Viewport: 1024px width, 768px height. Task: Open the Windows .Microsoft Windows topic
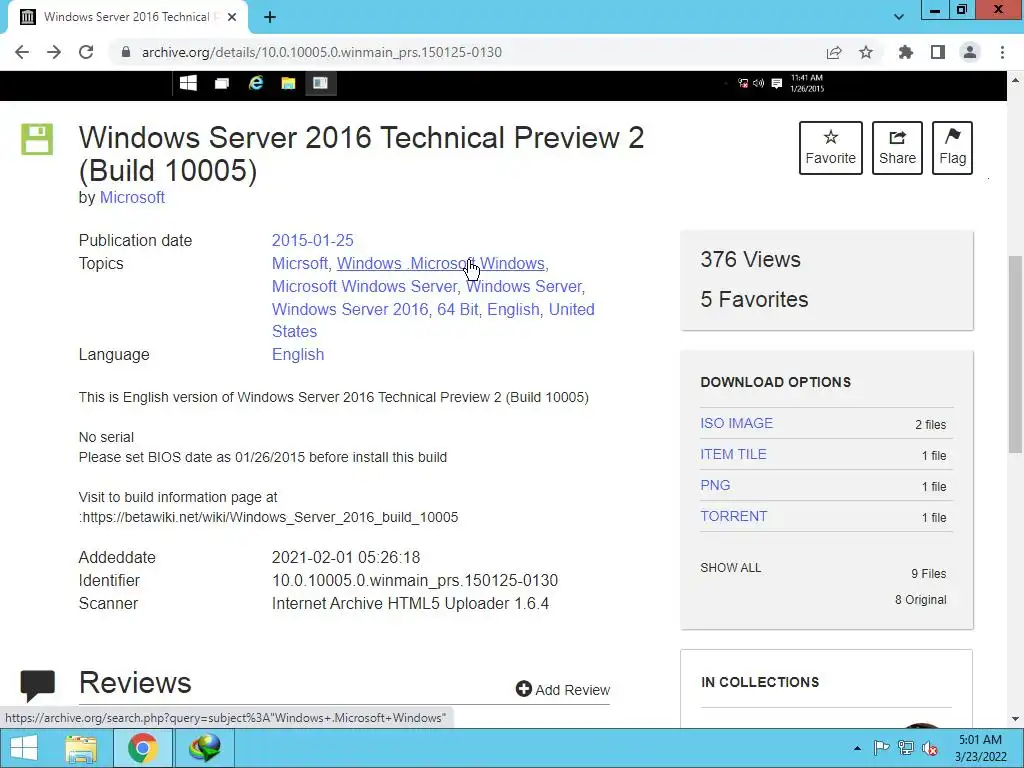(441, 263)
